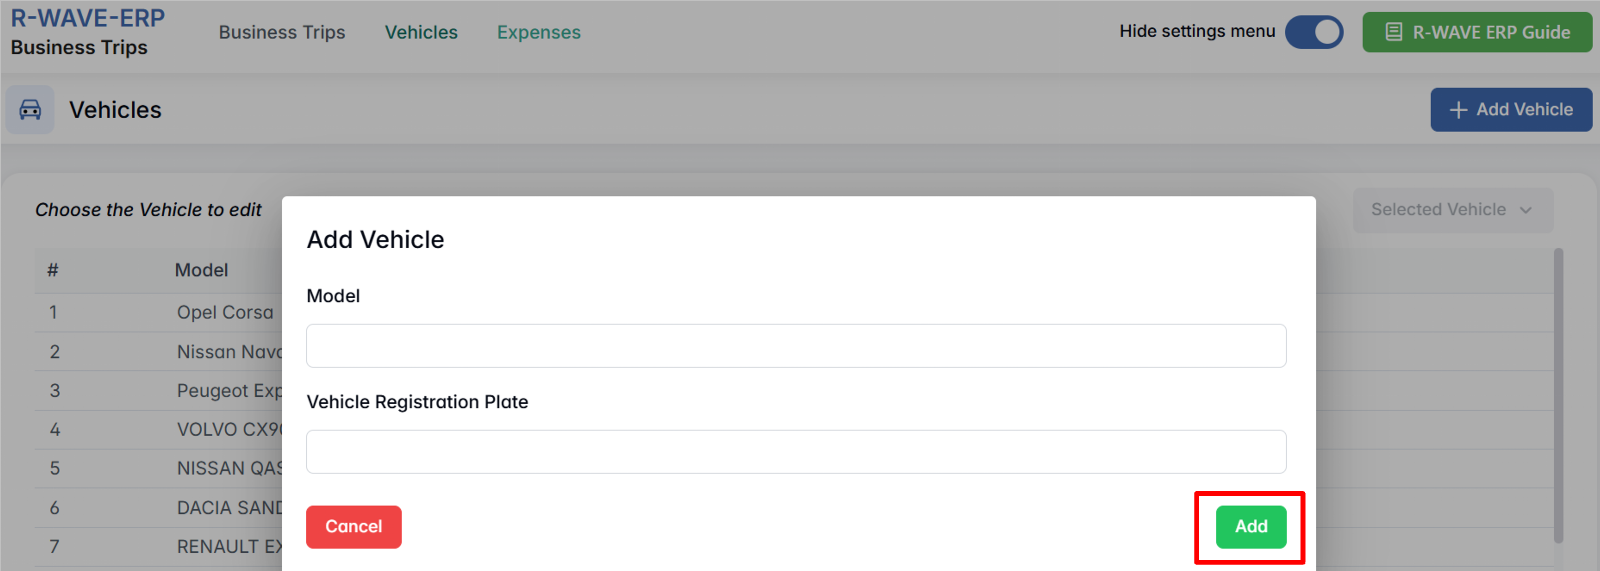The image size is (1600, 571).
Task: Click the Model column header
Action: 201,270
